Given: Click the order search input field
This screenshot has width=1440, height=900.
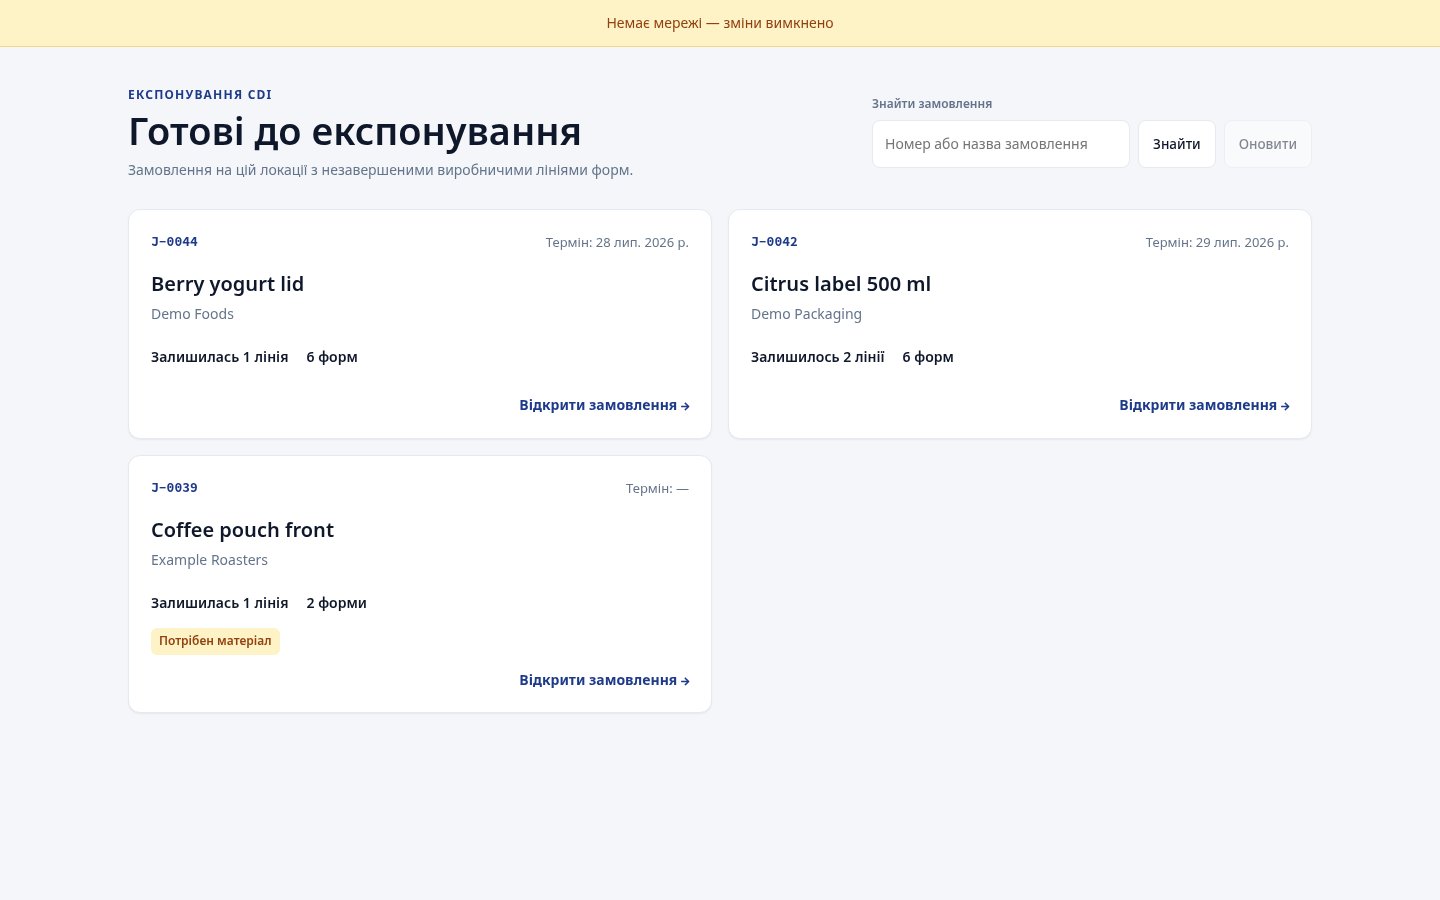Looking at the screenshot, I should click(x=1001, y=144).
